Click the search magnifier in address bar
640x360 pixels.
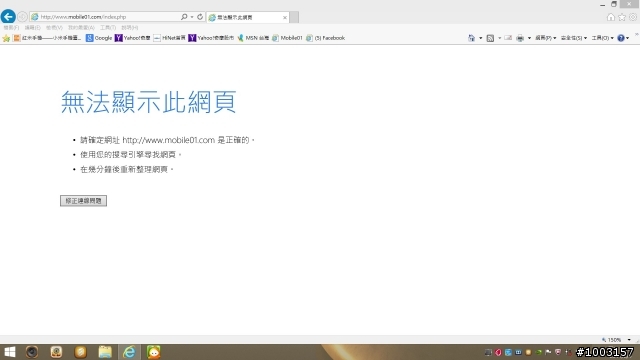tap(184, 17)
